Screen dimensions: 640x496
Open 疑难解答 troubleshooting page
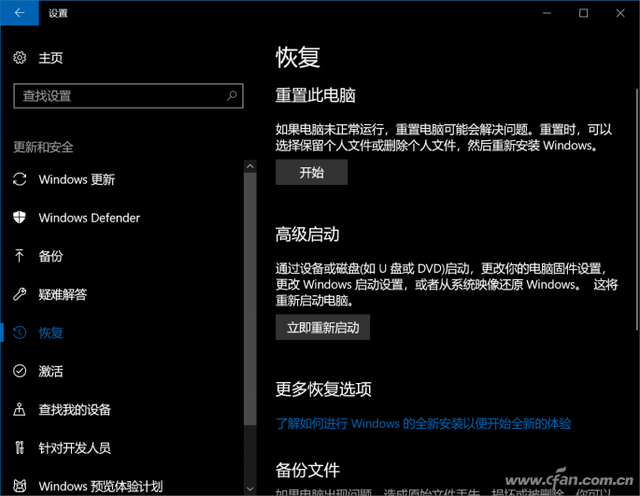point(62,294)
